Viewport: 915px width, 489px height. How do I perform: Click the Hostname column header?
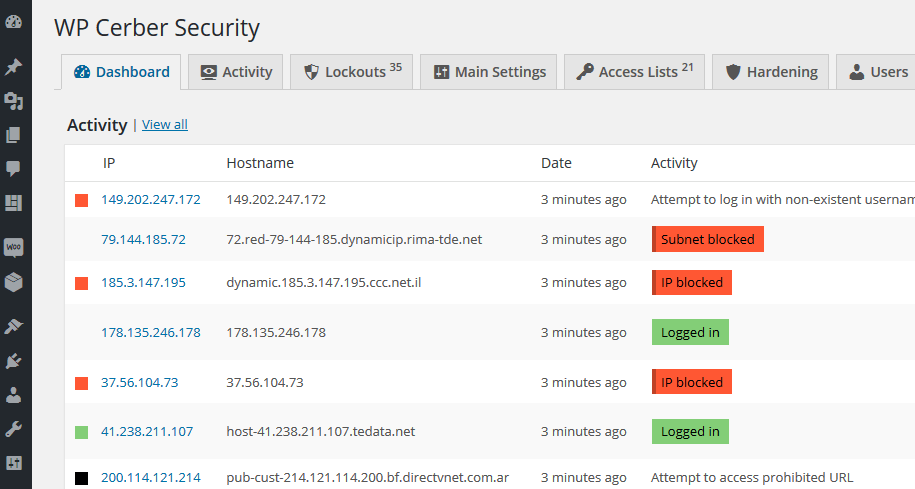(x=260, y=163)
